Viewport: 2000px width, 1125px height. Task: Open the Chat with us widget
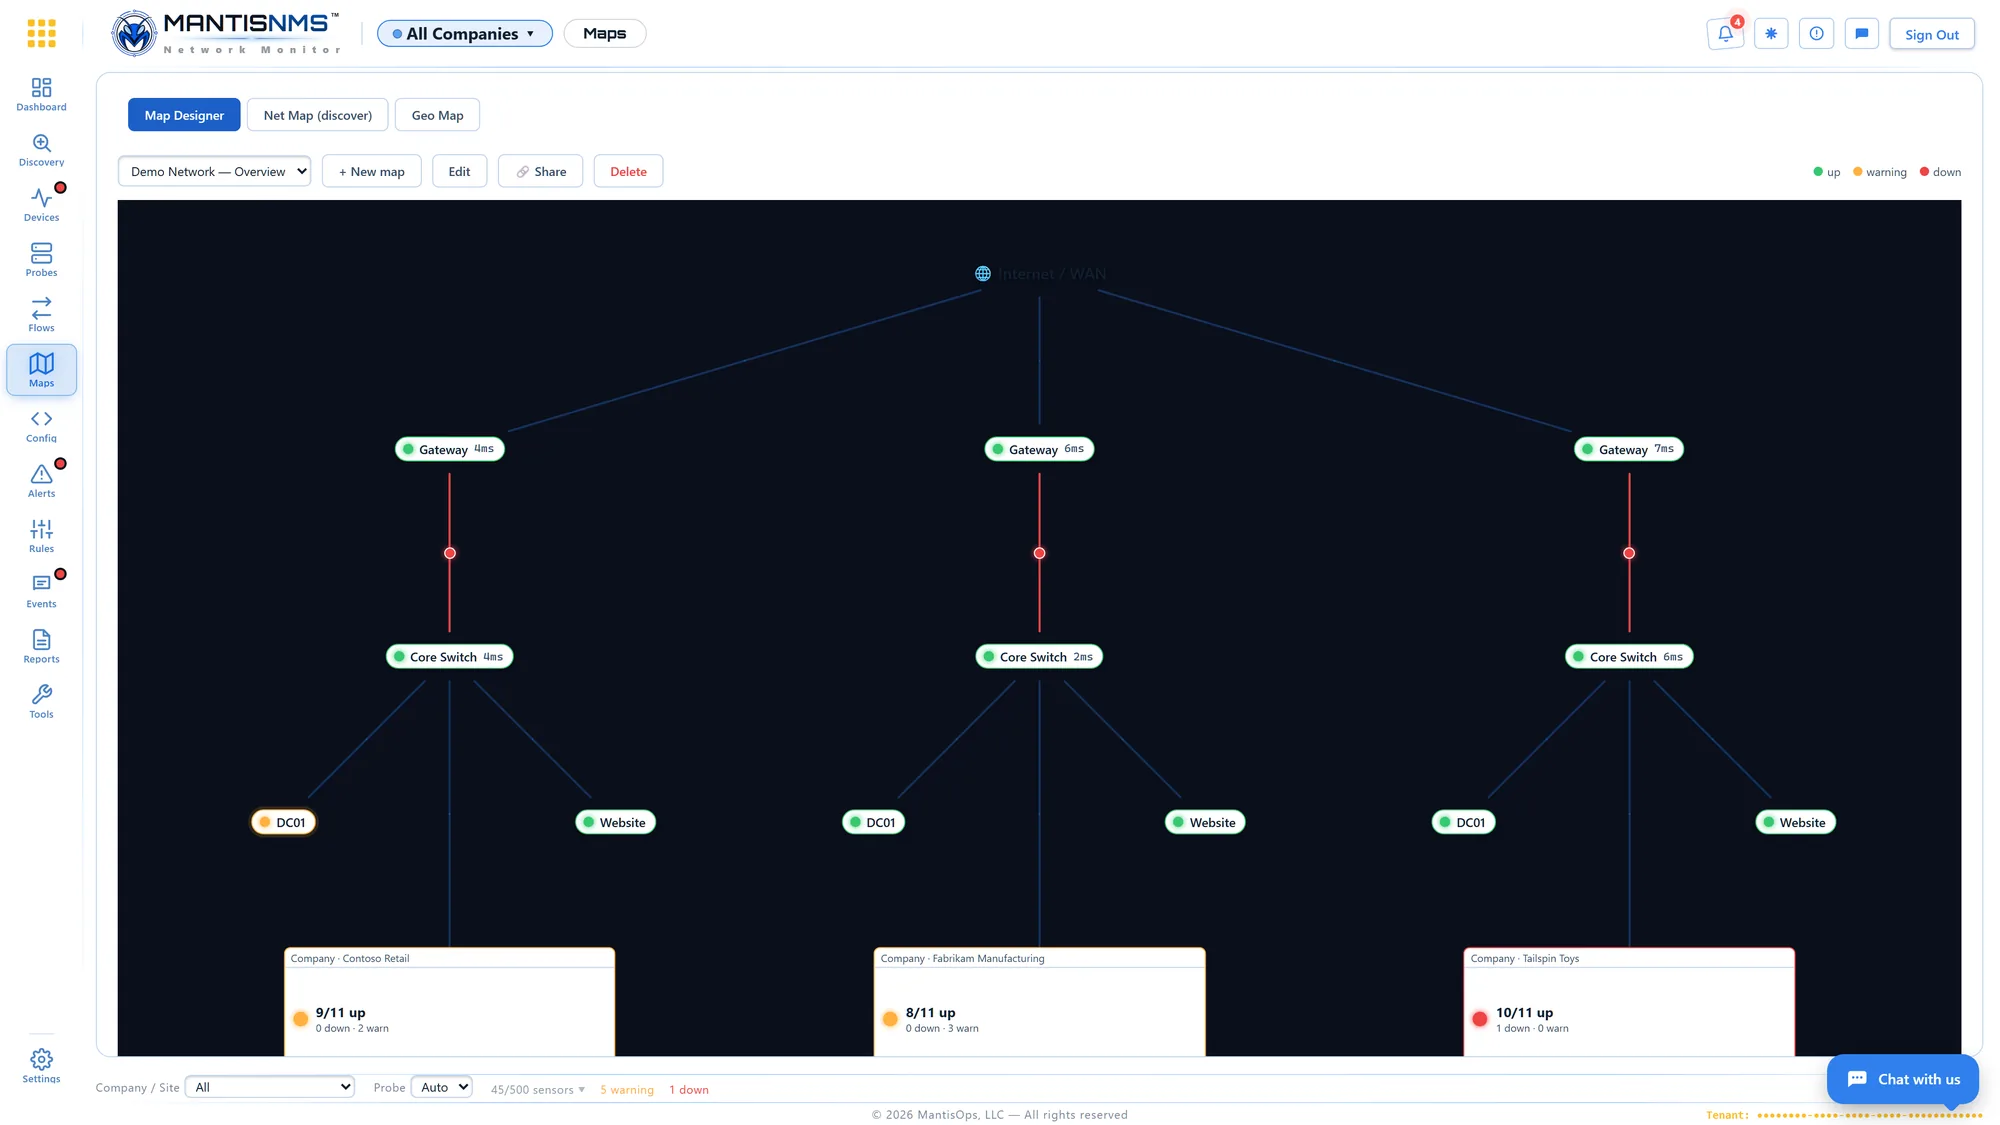pos(1903,1079)
